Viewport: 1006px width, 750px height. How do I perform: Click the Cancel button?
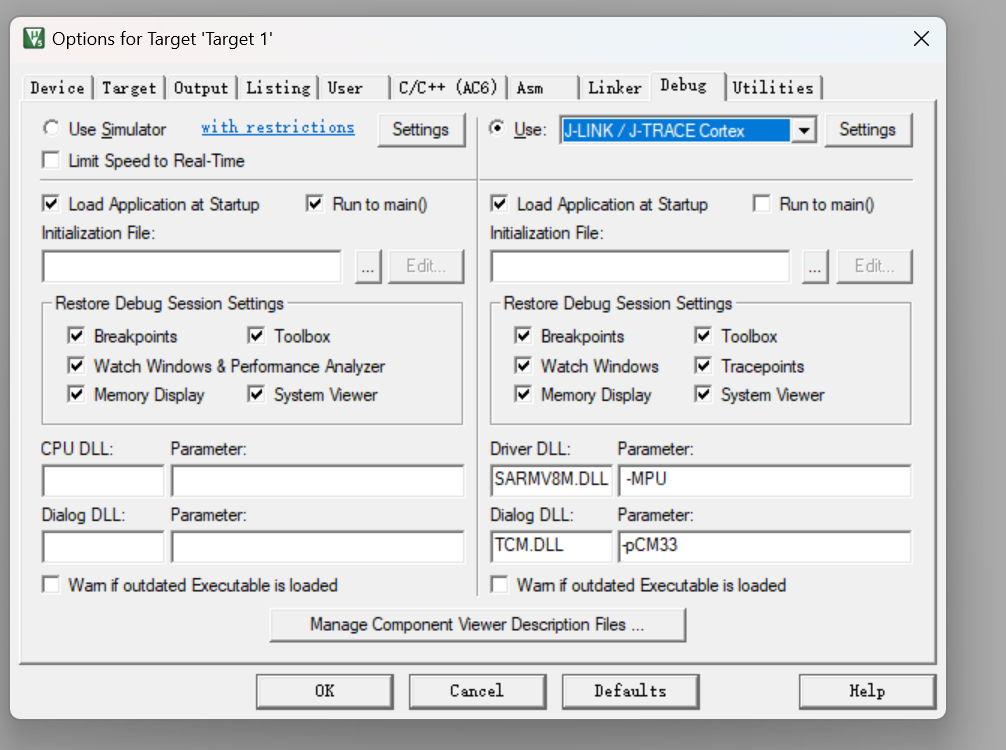477,692
